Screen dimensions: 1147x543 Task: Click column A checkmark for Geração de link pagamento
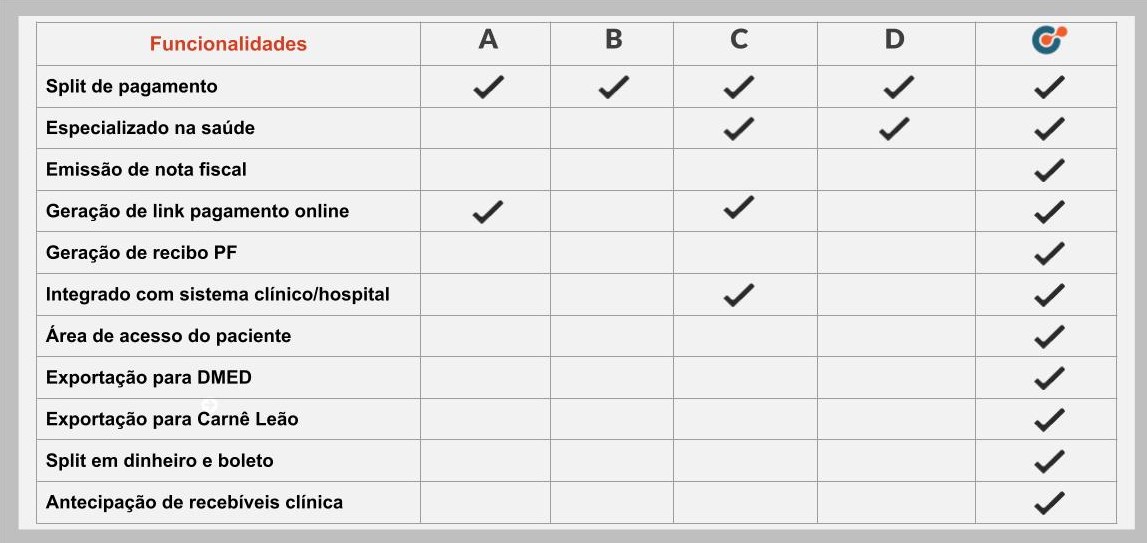pyautogui.click(x=488, y=211)
